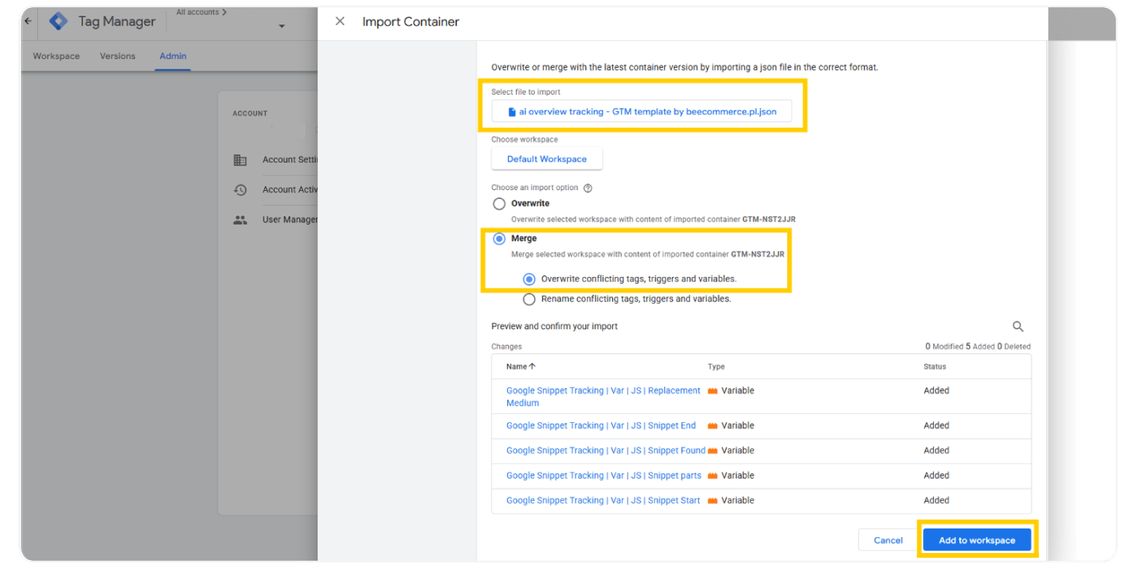Select the Overwrite import option

coord(499,203)
